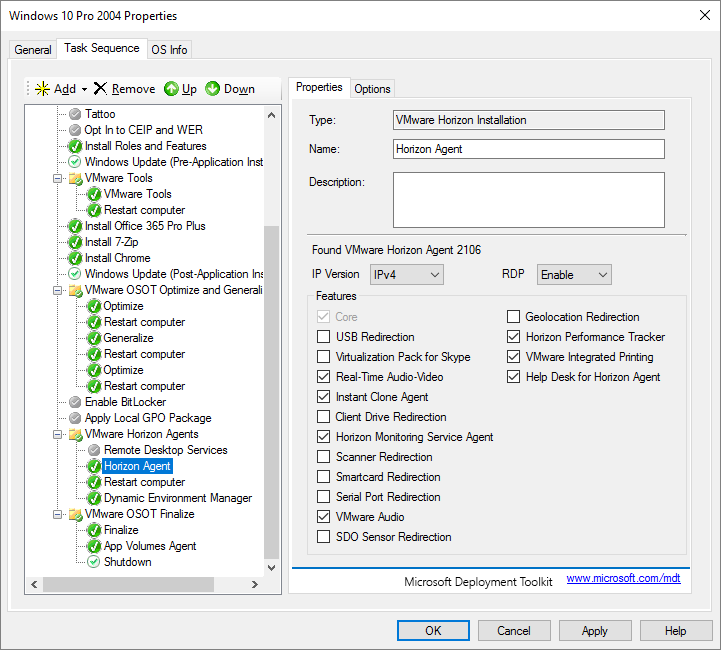Open the Options tab

click(x=372, y=89)
